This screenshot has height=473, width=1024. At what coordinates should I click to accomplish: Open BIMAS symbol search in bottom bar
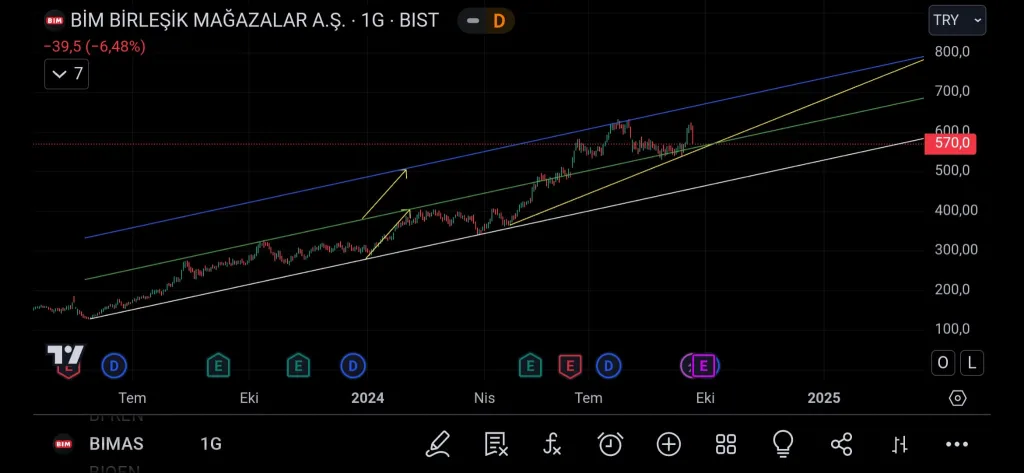click(x=116, y=444)
